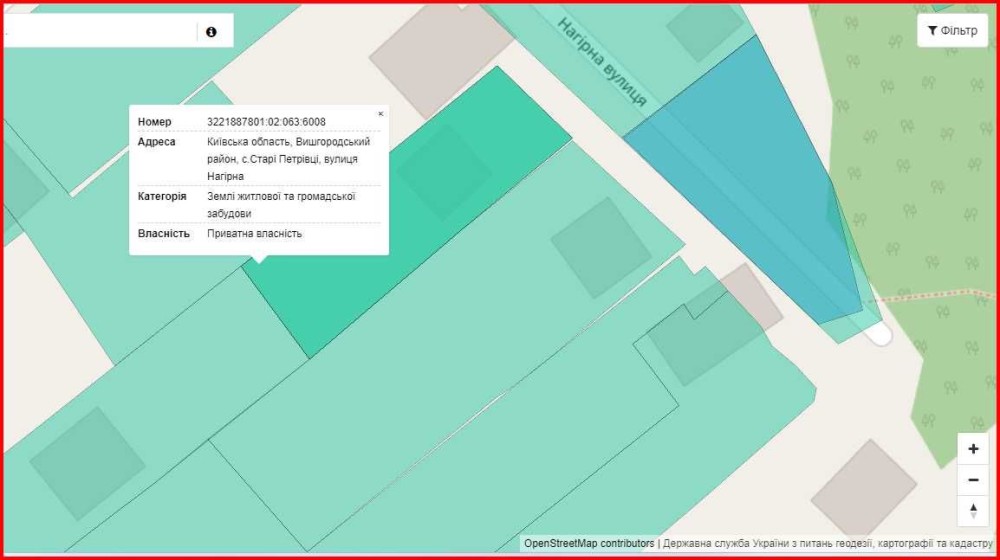Click the Приватна власність ownership value

tap(254, 234)
